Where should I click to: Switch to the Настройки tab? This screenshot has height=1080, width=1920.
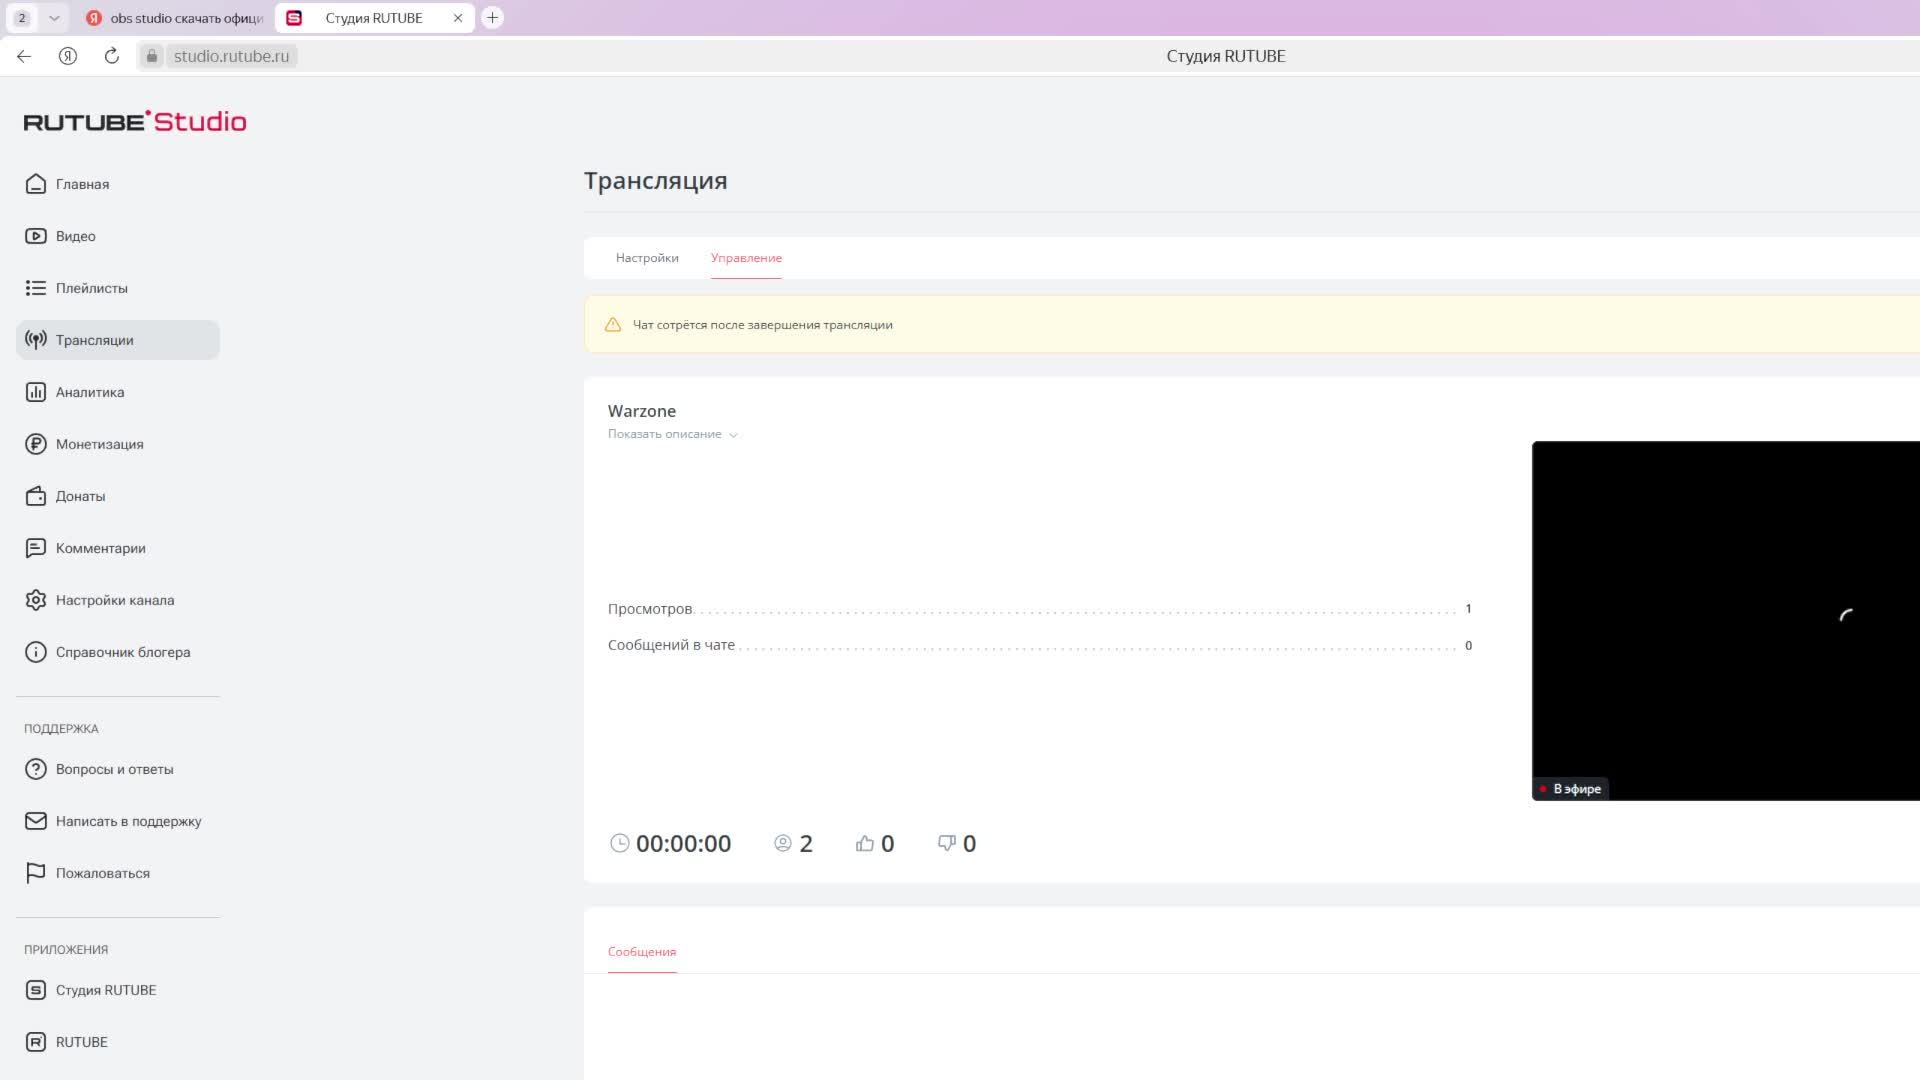tap(647, 258)
